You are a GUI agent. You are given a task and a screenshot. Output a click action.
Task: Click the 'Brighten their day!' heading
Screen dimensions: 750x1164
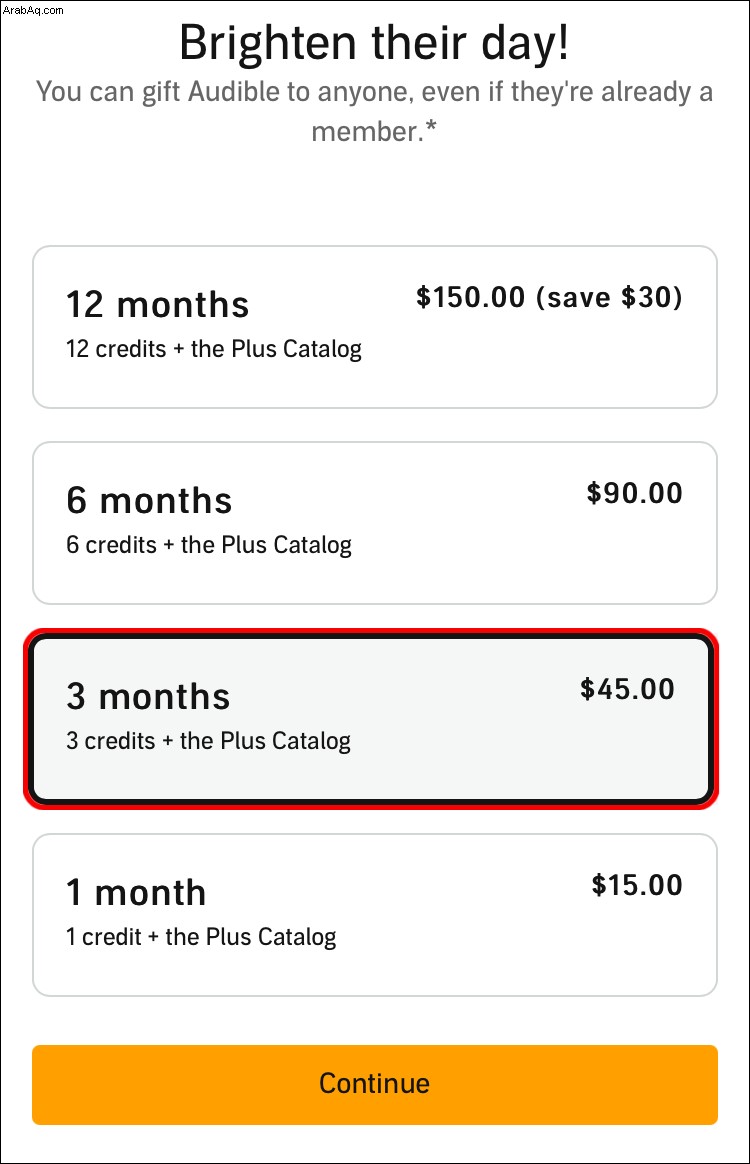pos(374,42)
